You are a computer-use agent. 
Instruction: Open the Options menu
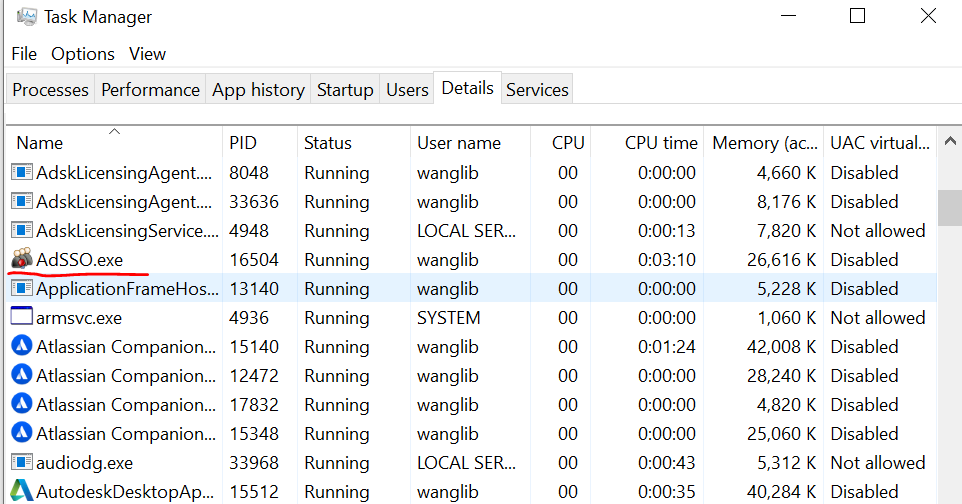point(83,54)
